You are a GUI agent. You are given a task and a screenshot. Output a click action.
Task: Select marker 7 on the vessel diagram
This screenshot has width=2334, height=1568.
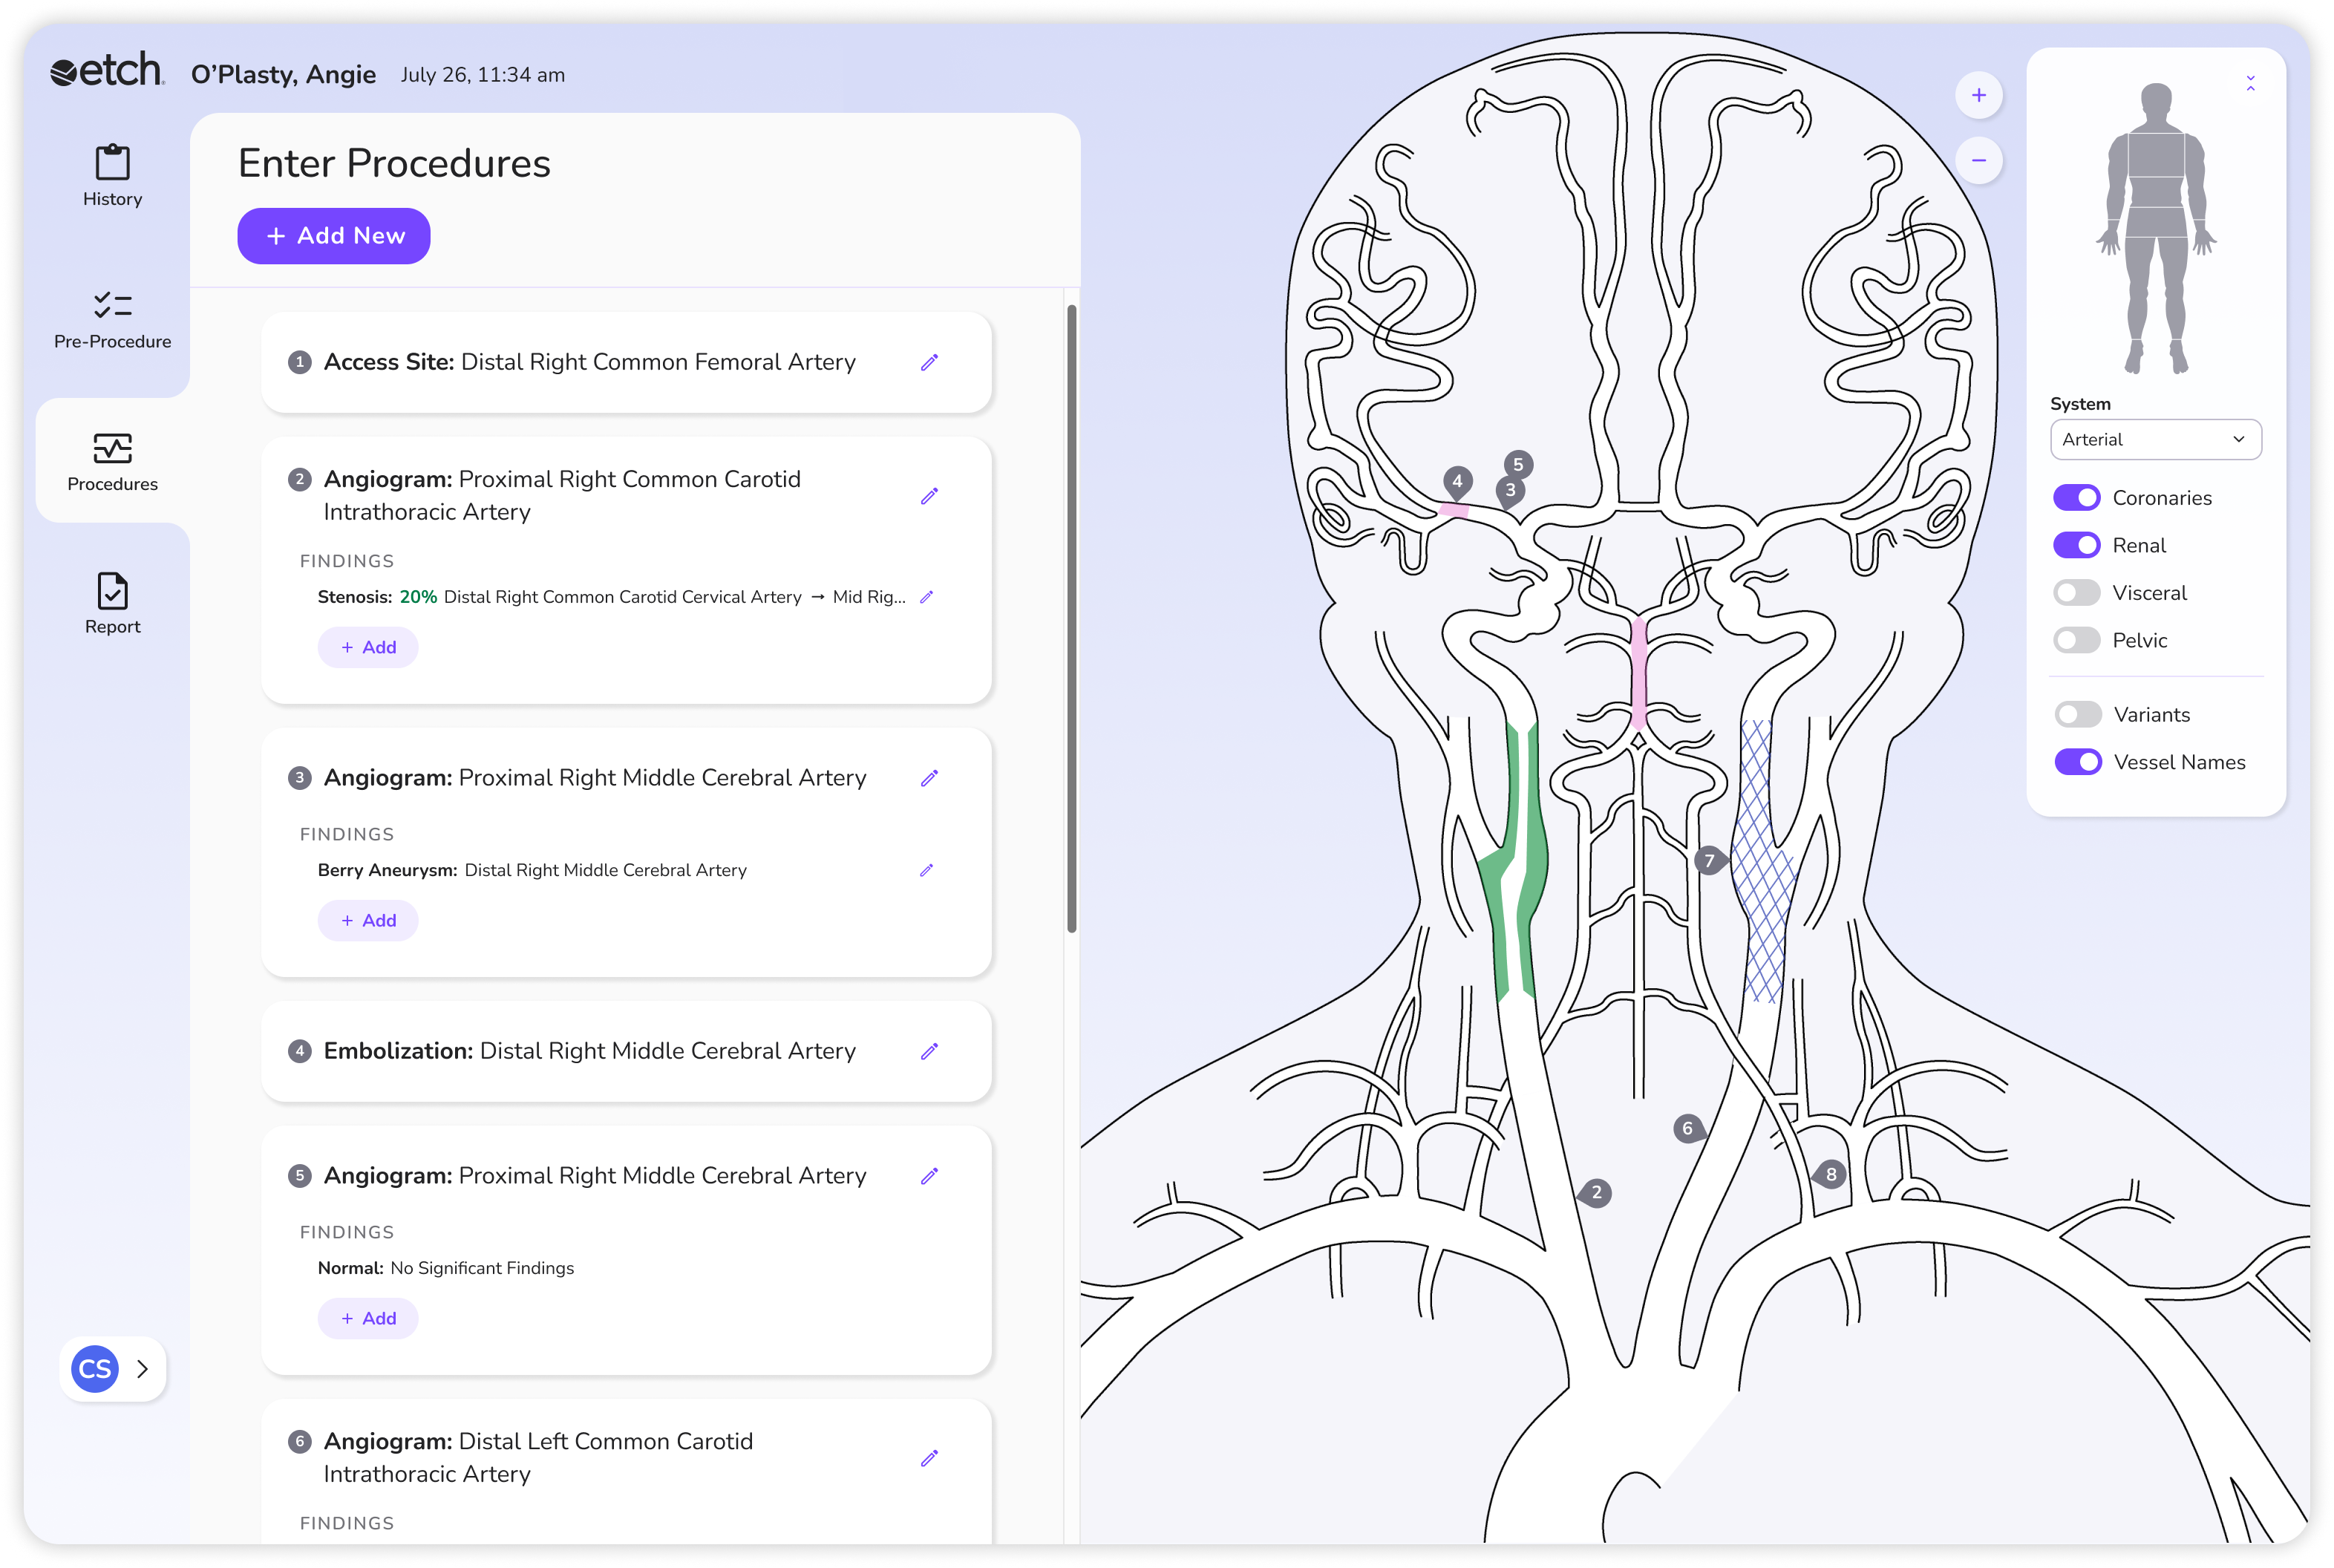[x=1709, y=861]
